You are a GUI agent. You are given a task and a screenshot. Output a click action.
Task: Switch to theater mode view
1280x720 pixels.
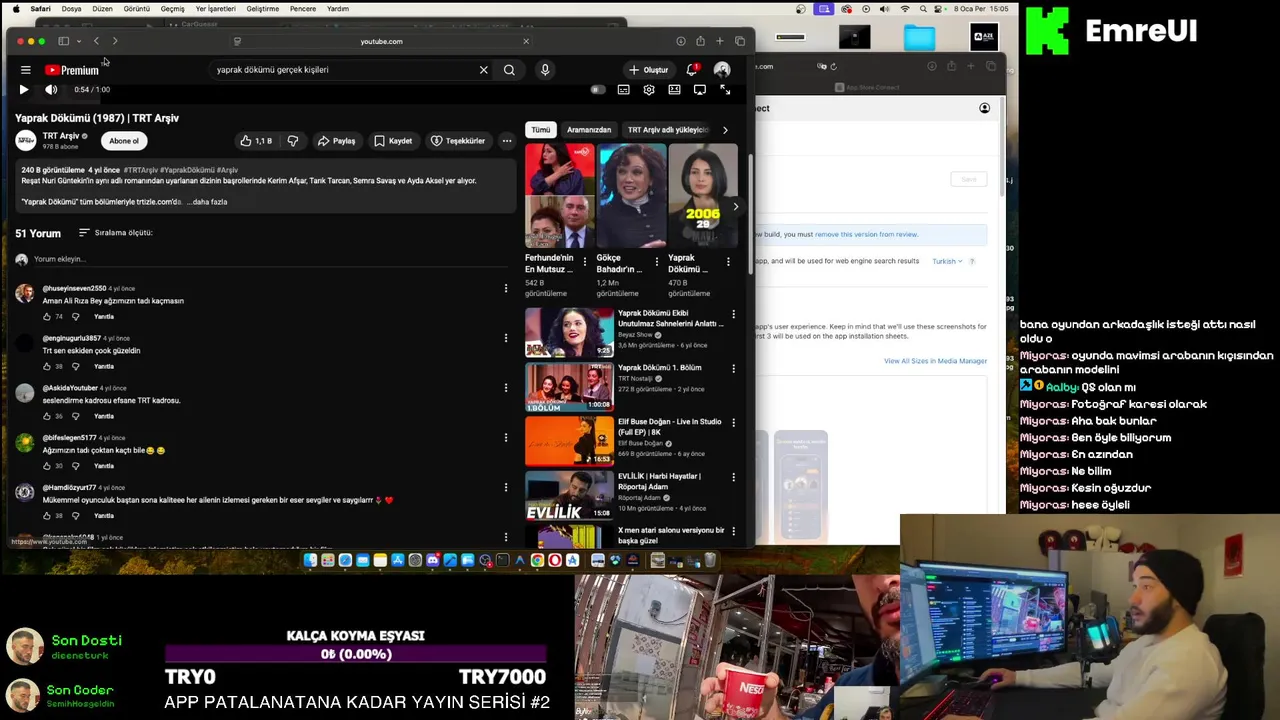click(674, 90)
